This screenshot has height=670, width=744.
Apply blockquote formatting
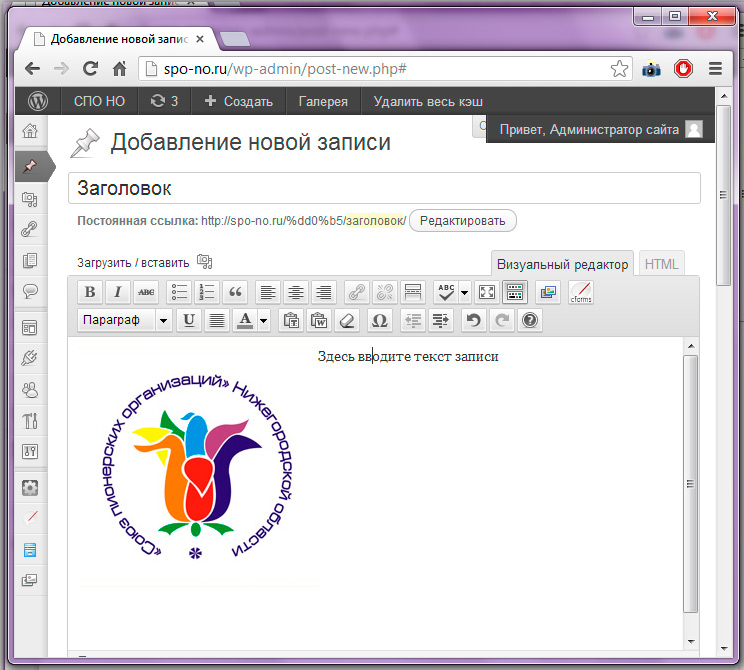point(235,292)
